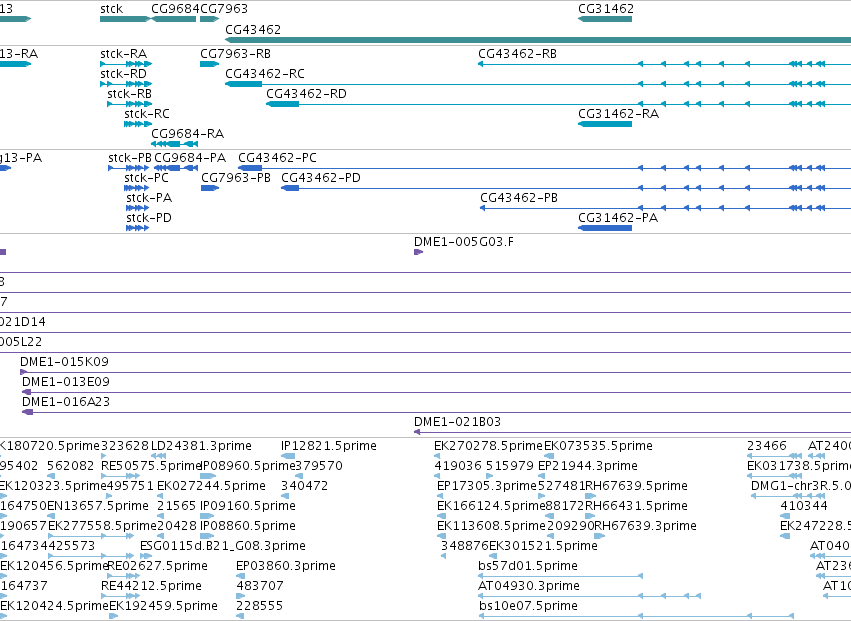851x621 pixels.
Task: Select EST IP08860.5prime
Action: [x=248, y=527]
